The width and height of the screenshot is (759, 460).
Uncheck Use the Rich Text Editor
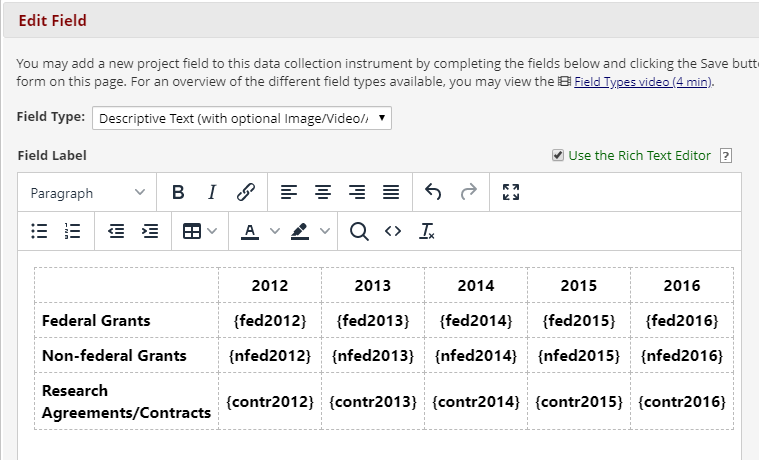[x=558, y=155]
